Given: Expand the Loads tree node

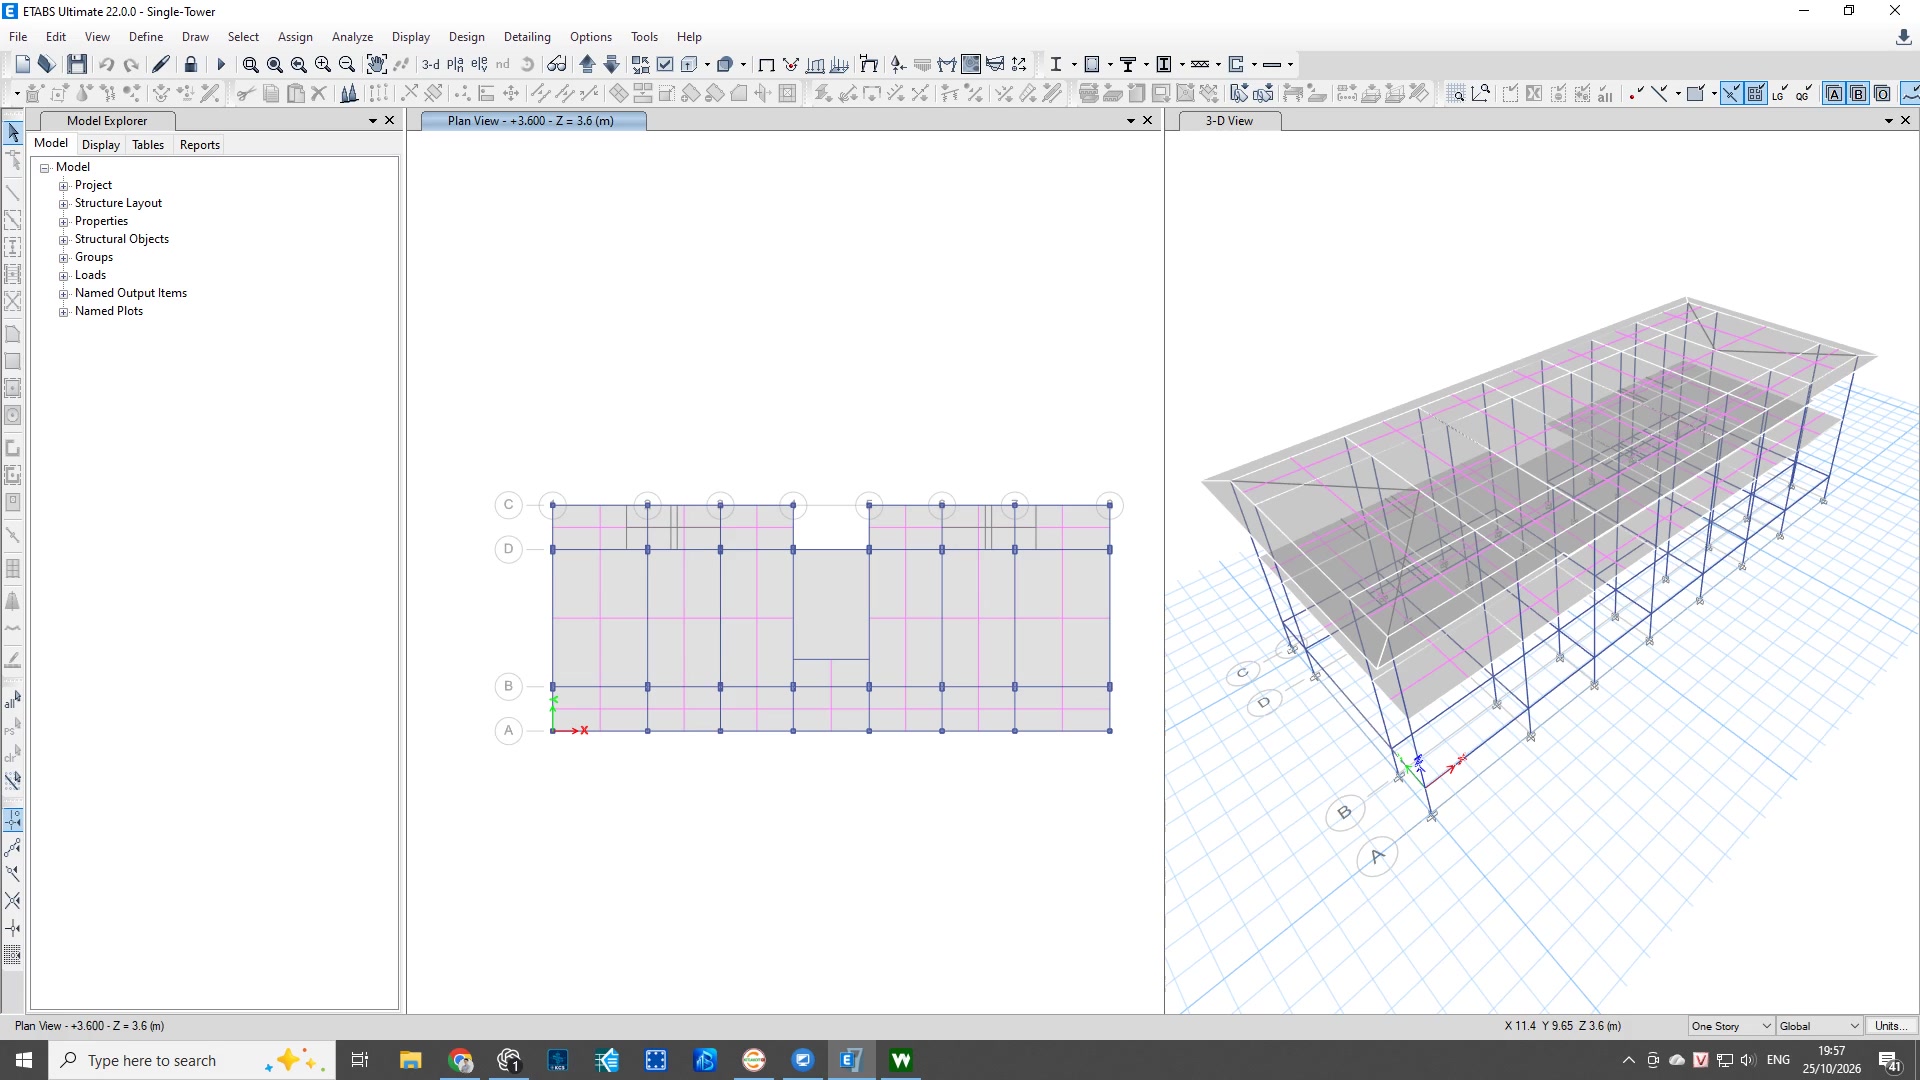Looking at the screenshot, I should [63, 275].
